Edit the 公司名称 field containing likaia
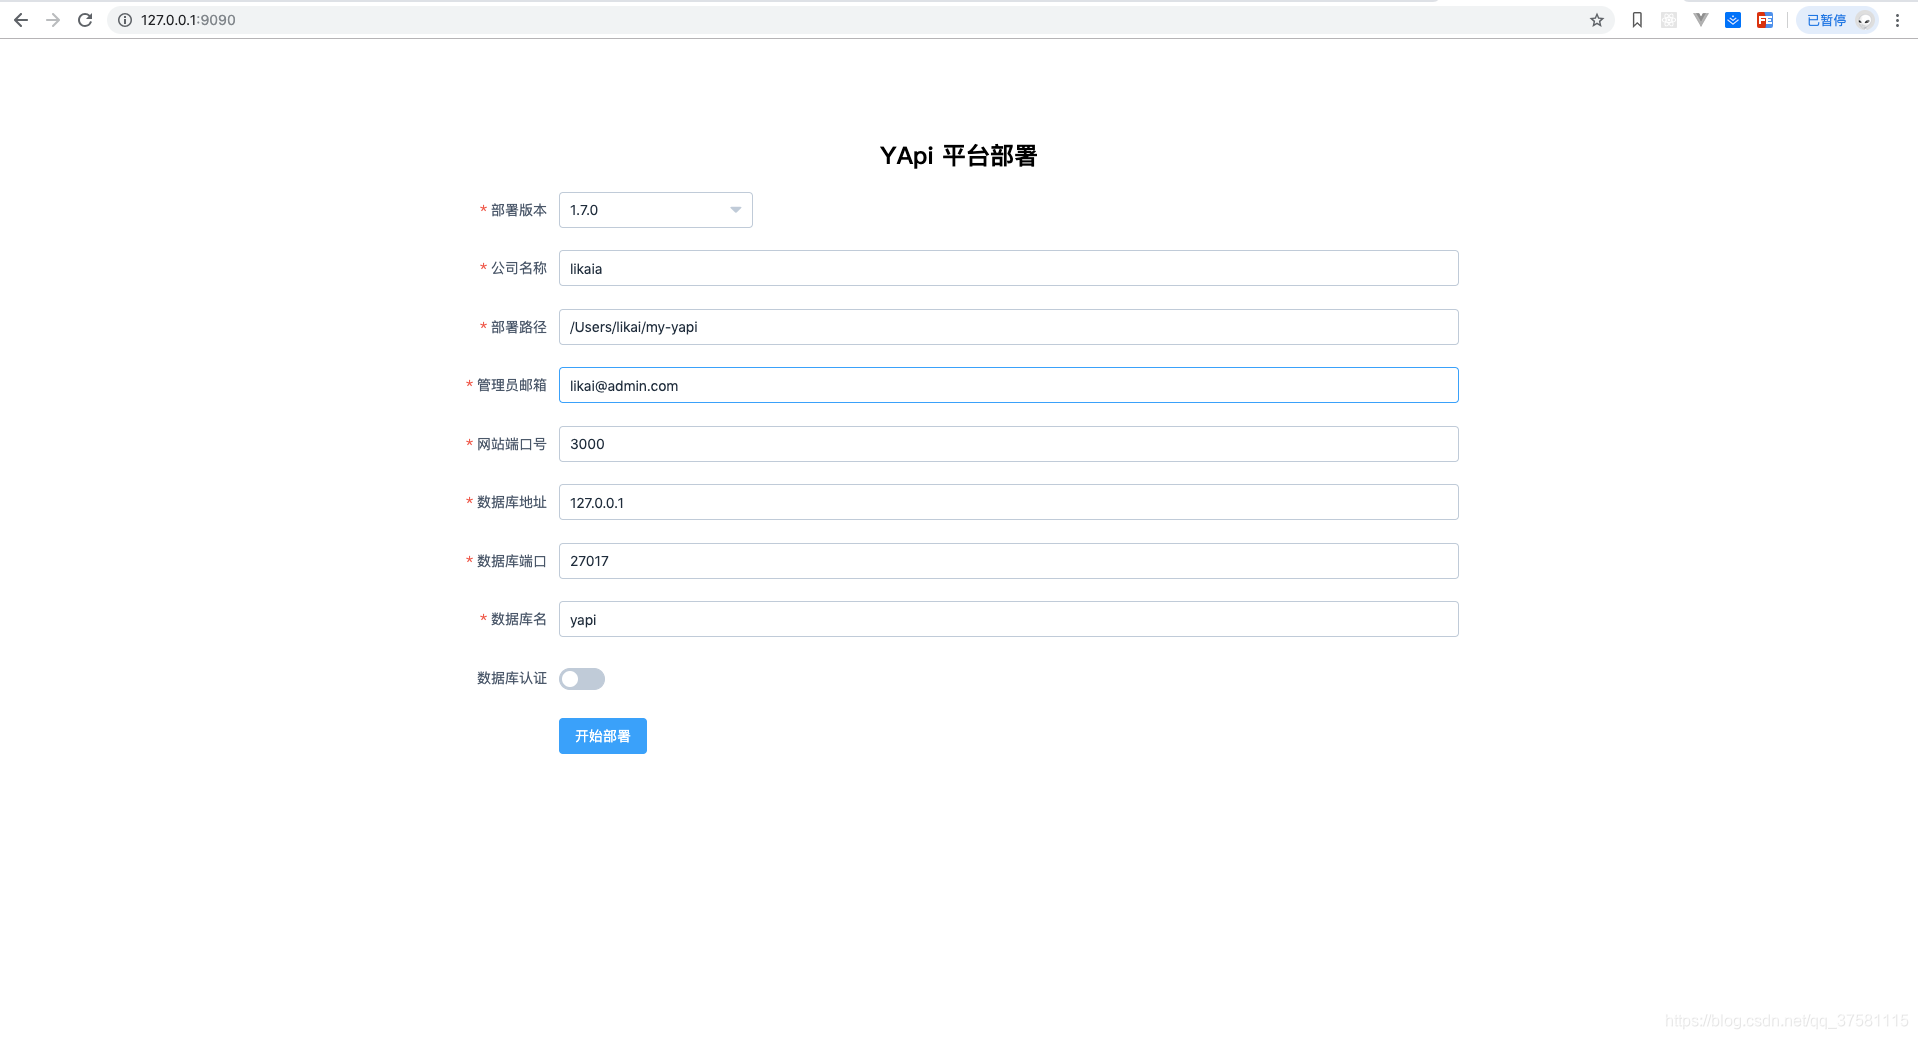Image resolution: width=1918 pixels, height=1039 pixels. [1009, 268]
